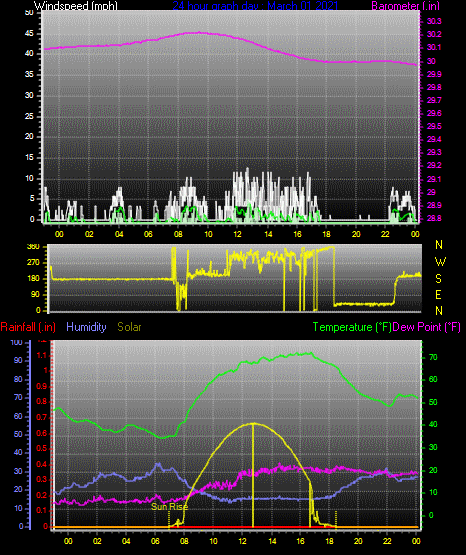This screenshot has width=466, height=555.
Task: Click the 5 mark on the windspeed axis
Action: tap(32, 199)
